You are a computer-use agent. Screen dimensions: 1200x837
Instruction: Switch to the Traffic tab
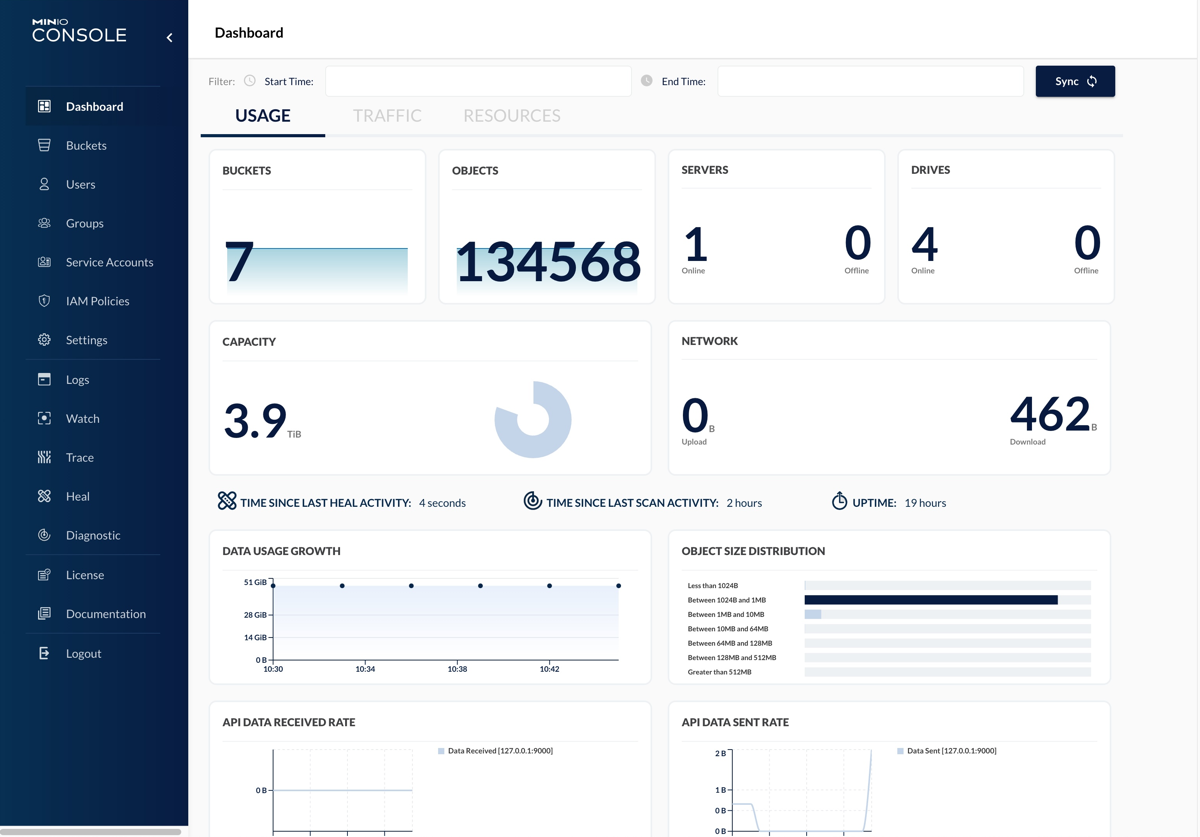387,116
